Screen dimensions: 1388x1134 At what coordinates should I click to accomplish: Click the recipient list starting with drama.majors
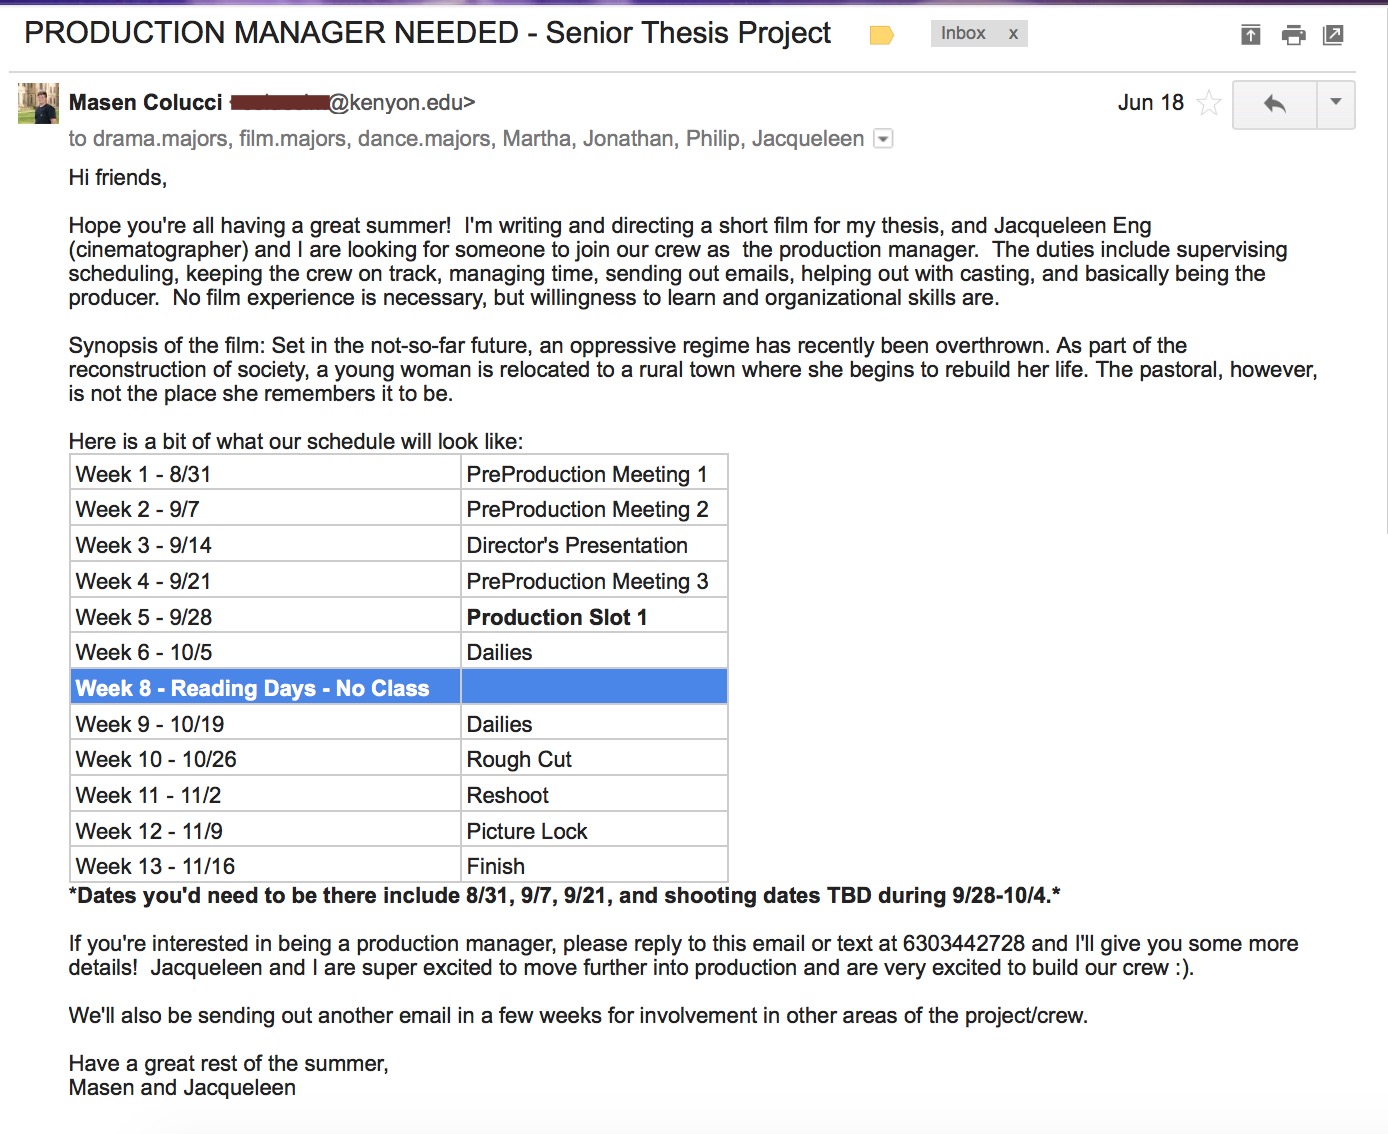coord(466,139)
